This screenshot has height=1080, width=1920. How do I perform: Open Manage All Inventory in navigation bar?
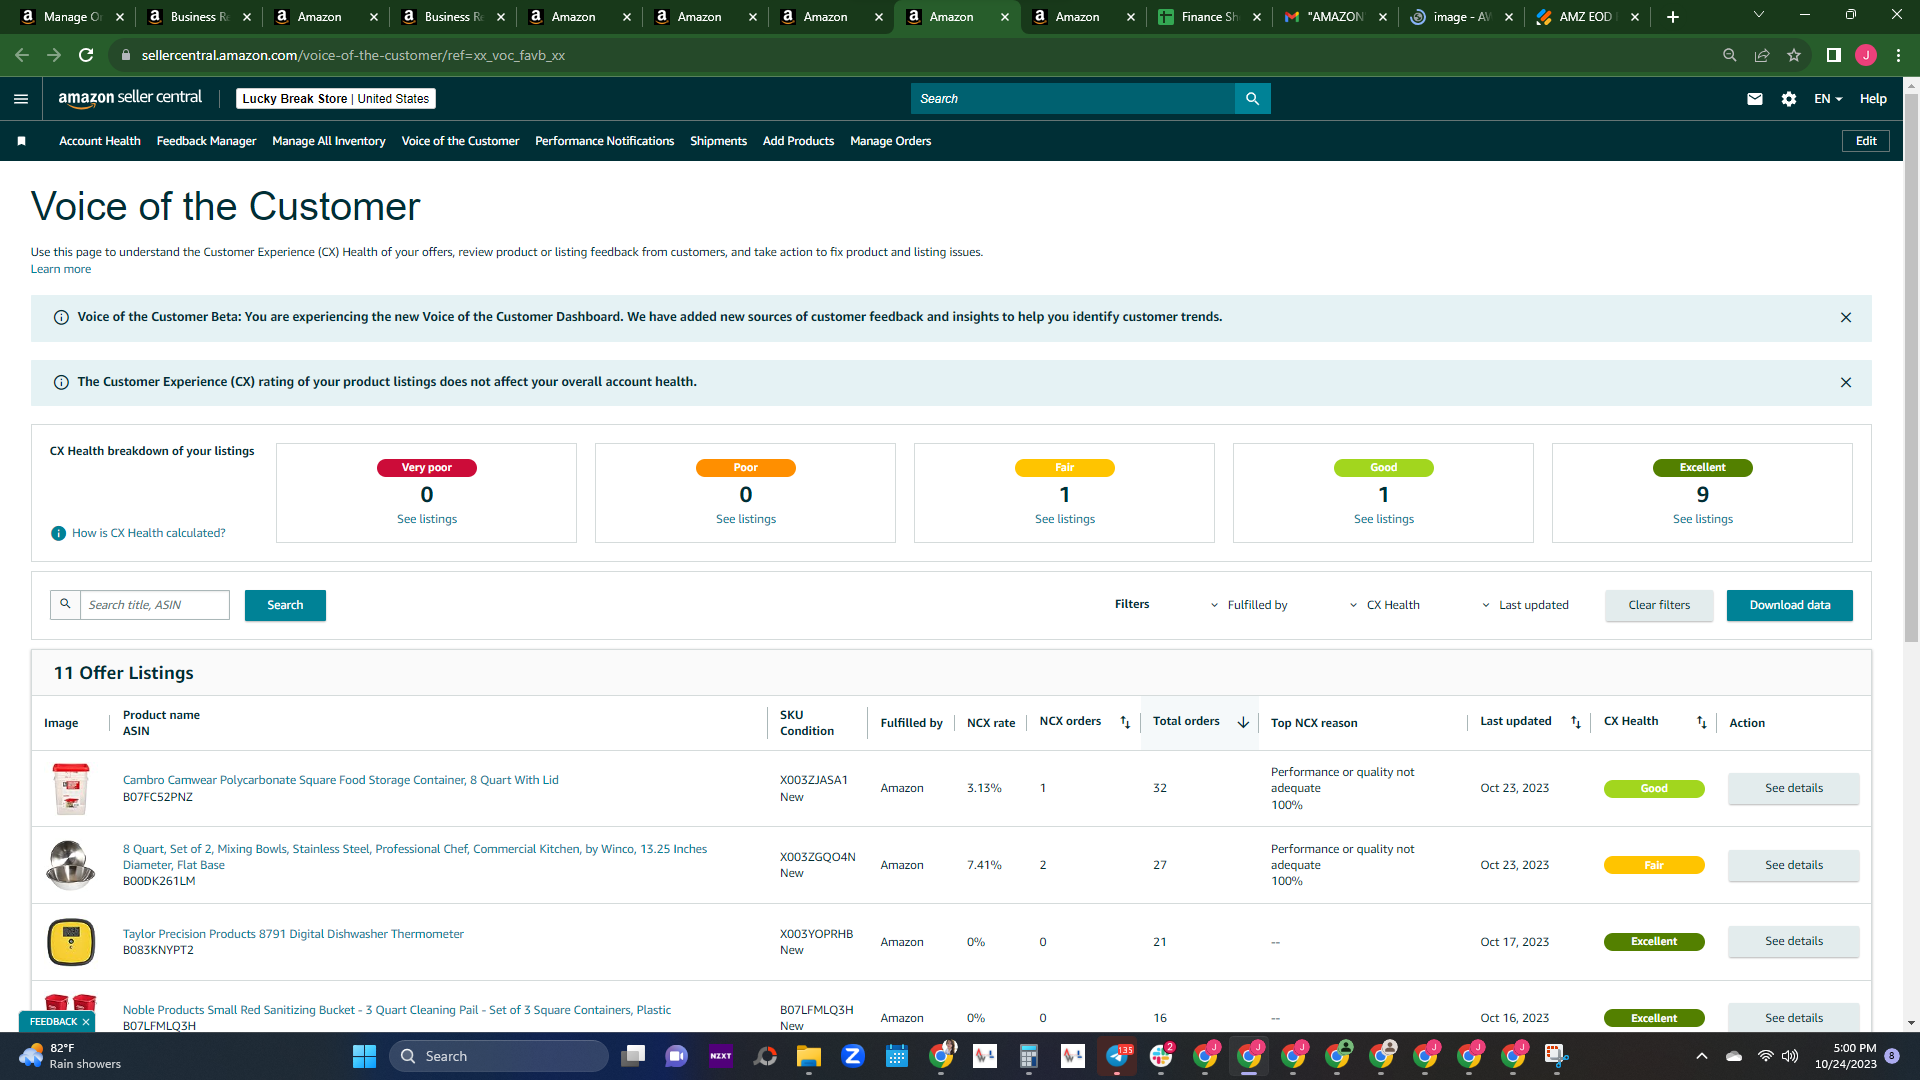coord(329,141)
